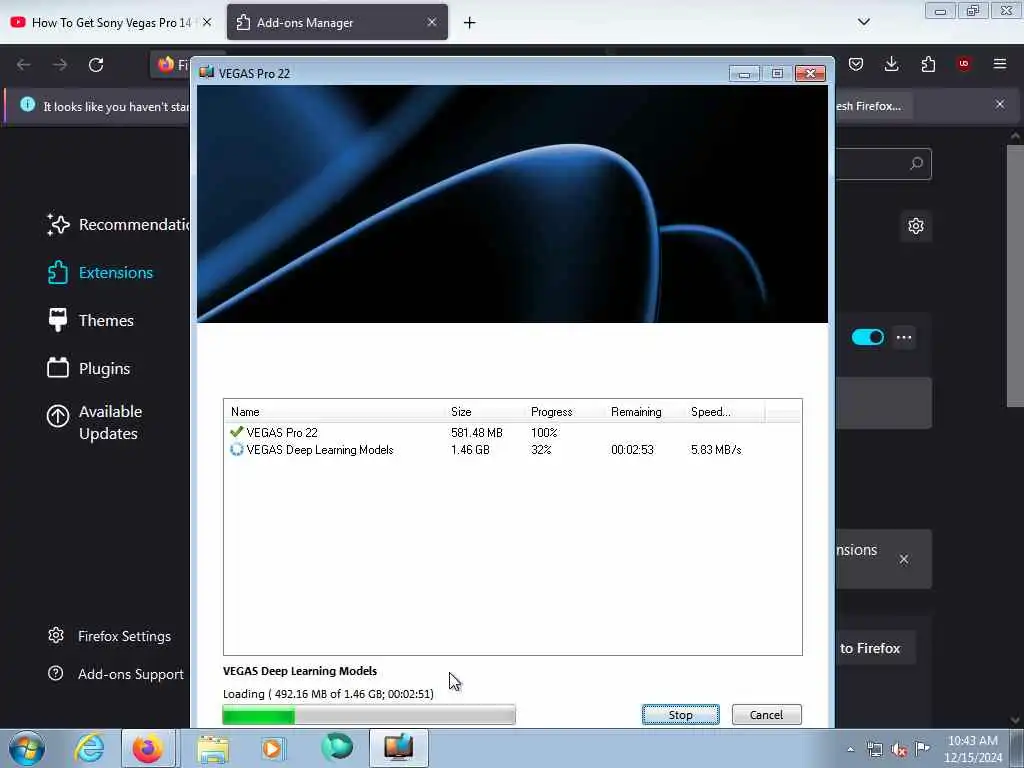Reload the current Firefox page
The height and width of the screenshot is (768, 1024).
coord(96,64)
